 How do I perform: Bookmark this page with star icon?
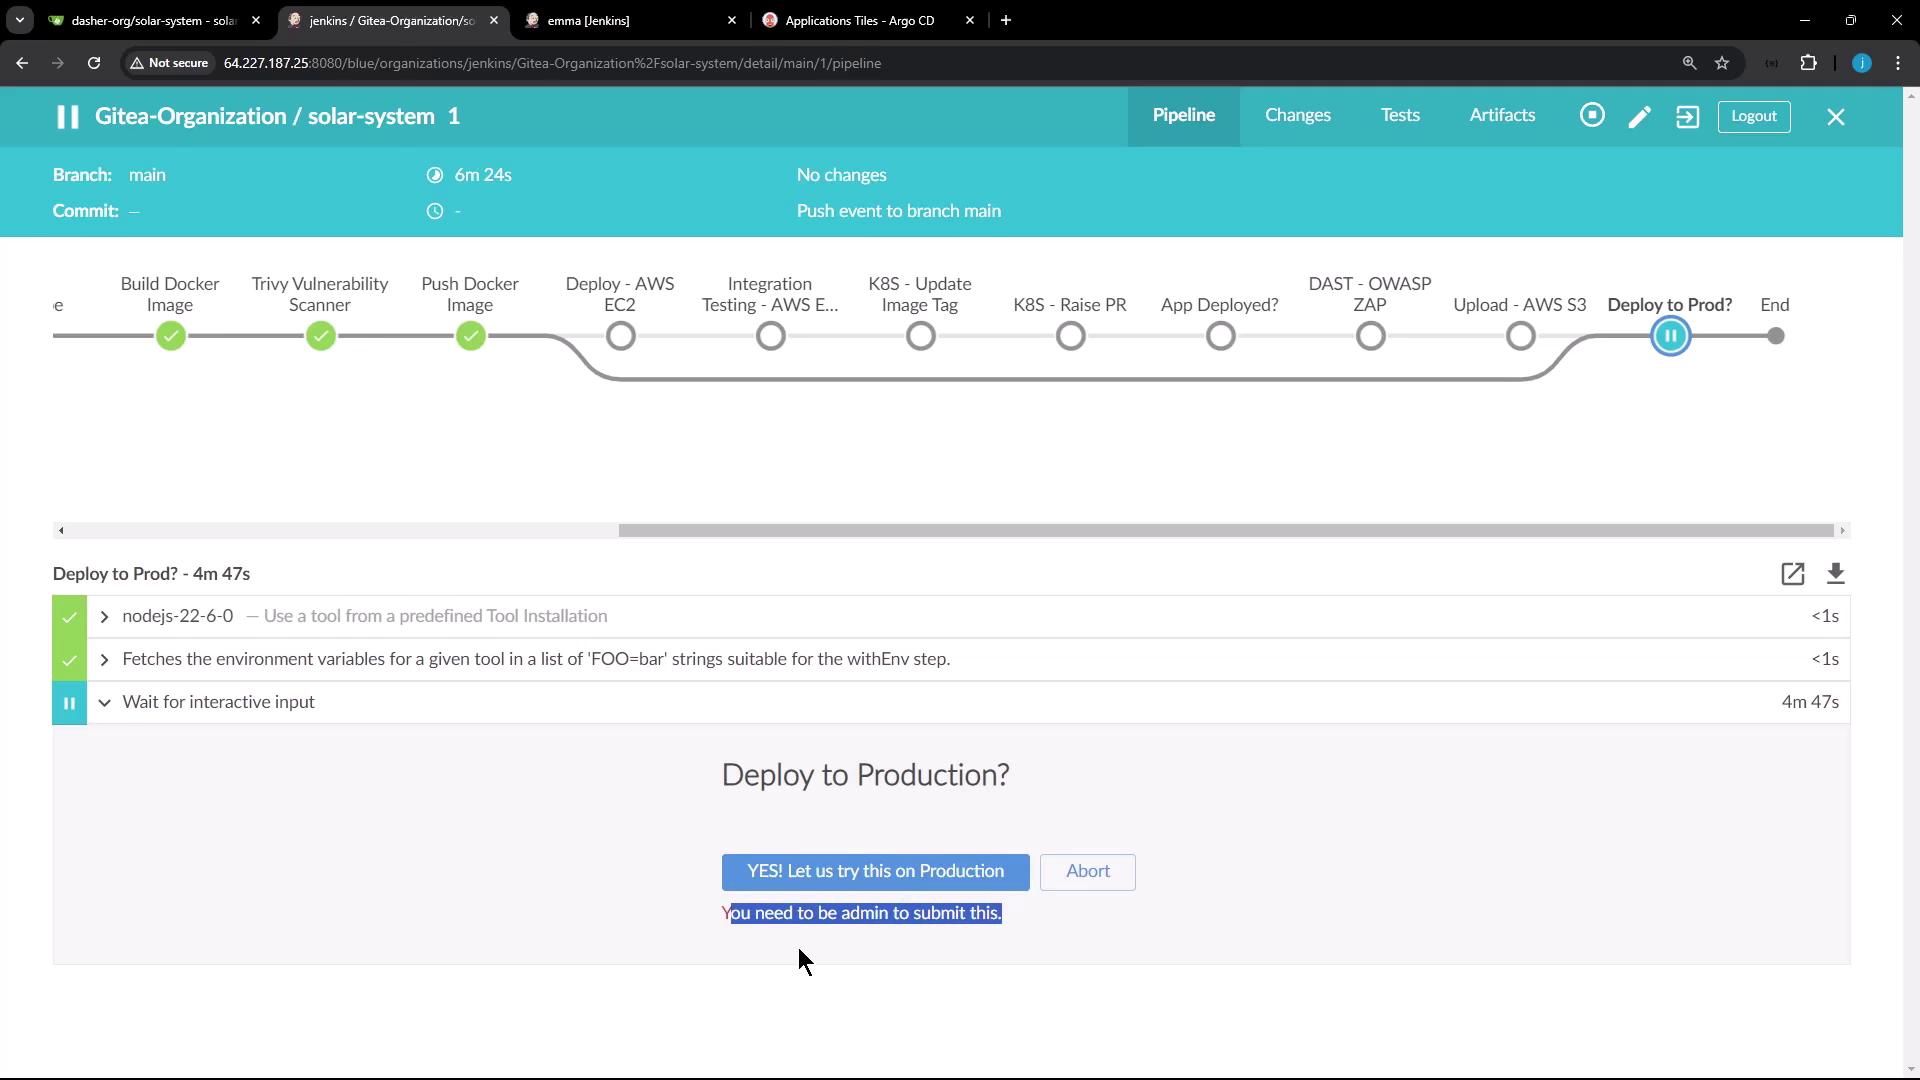1722,63
